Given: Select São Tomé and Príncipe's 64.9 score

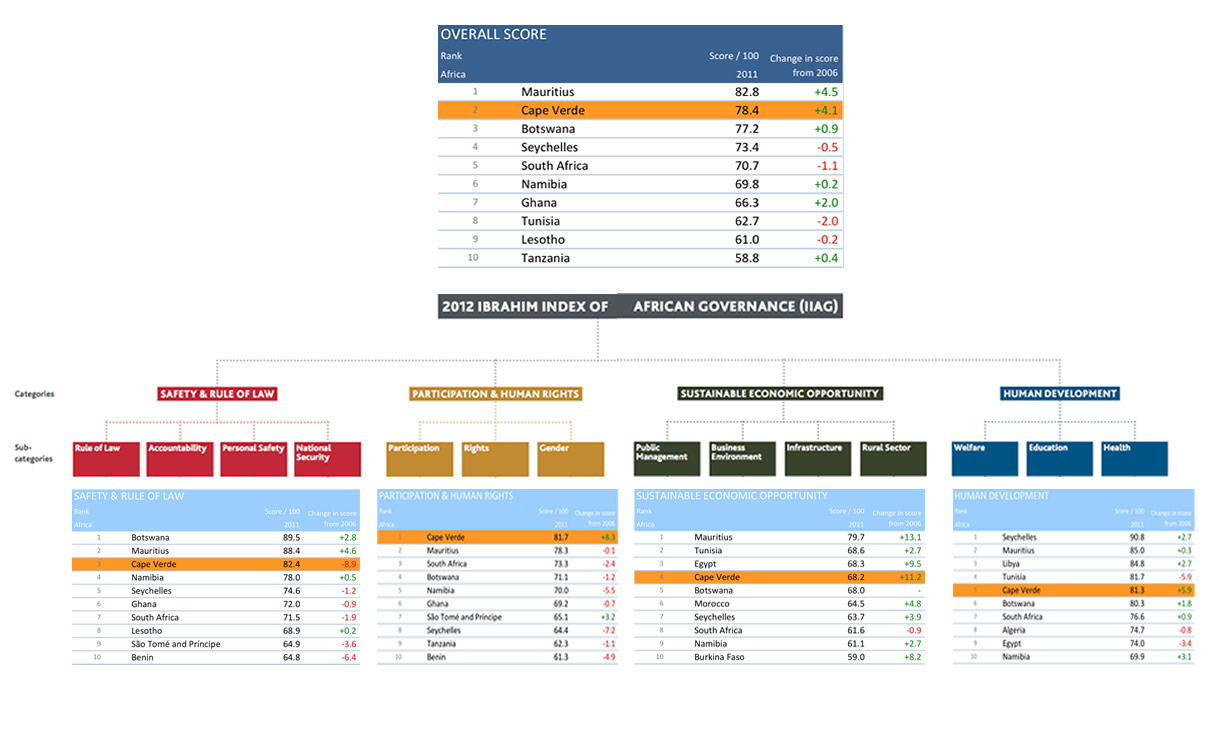Looking at the screenshot, I should [291, 644].
